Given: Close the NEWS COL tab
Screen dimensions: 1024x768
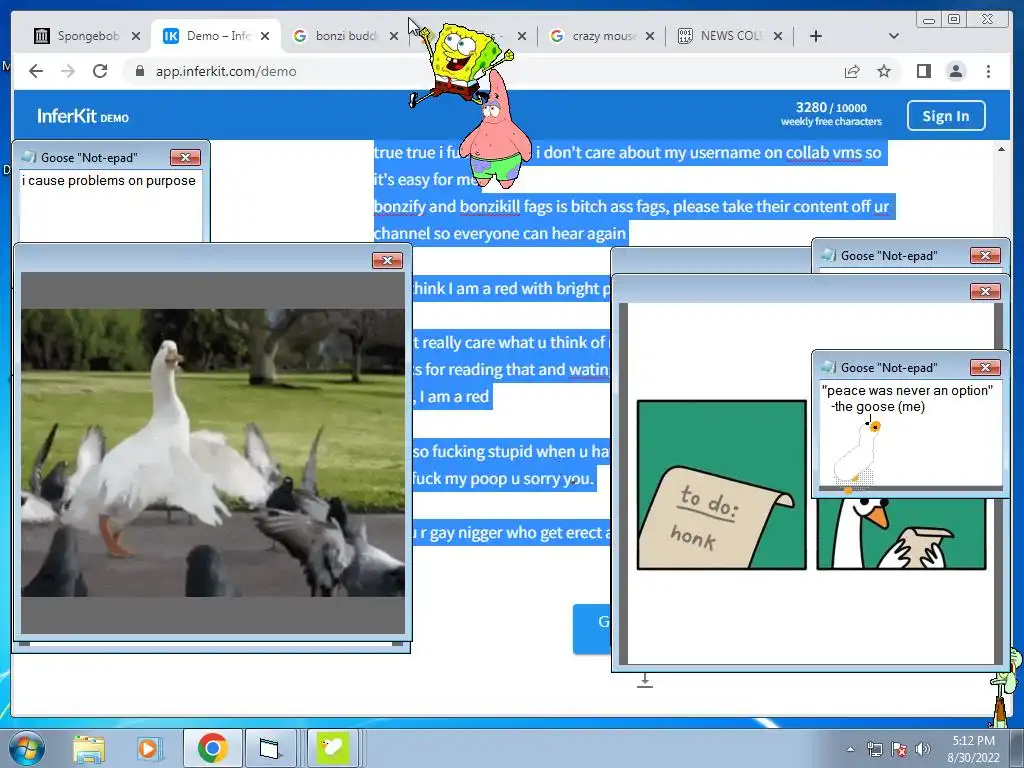Looking at the screenshot, I should (x=778, y=36).
